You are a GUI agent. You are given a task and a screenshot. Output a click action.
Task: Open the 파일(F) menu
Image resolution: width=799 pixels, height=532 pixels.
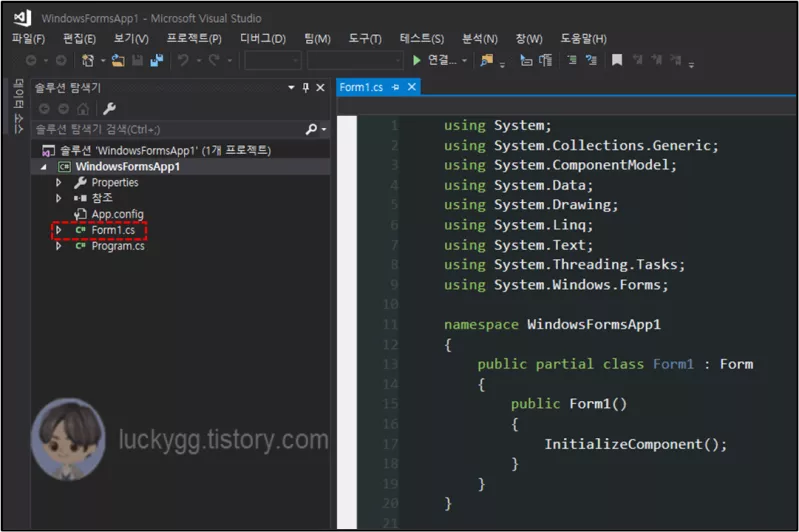point(28,39)
